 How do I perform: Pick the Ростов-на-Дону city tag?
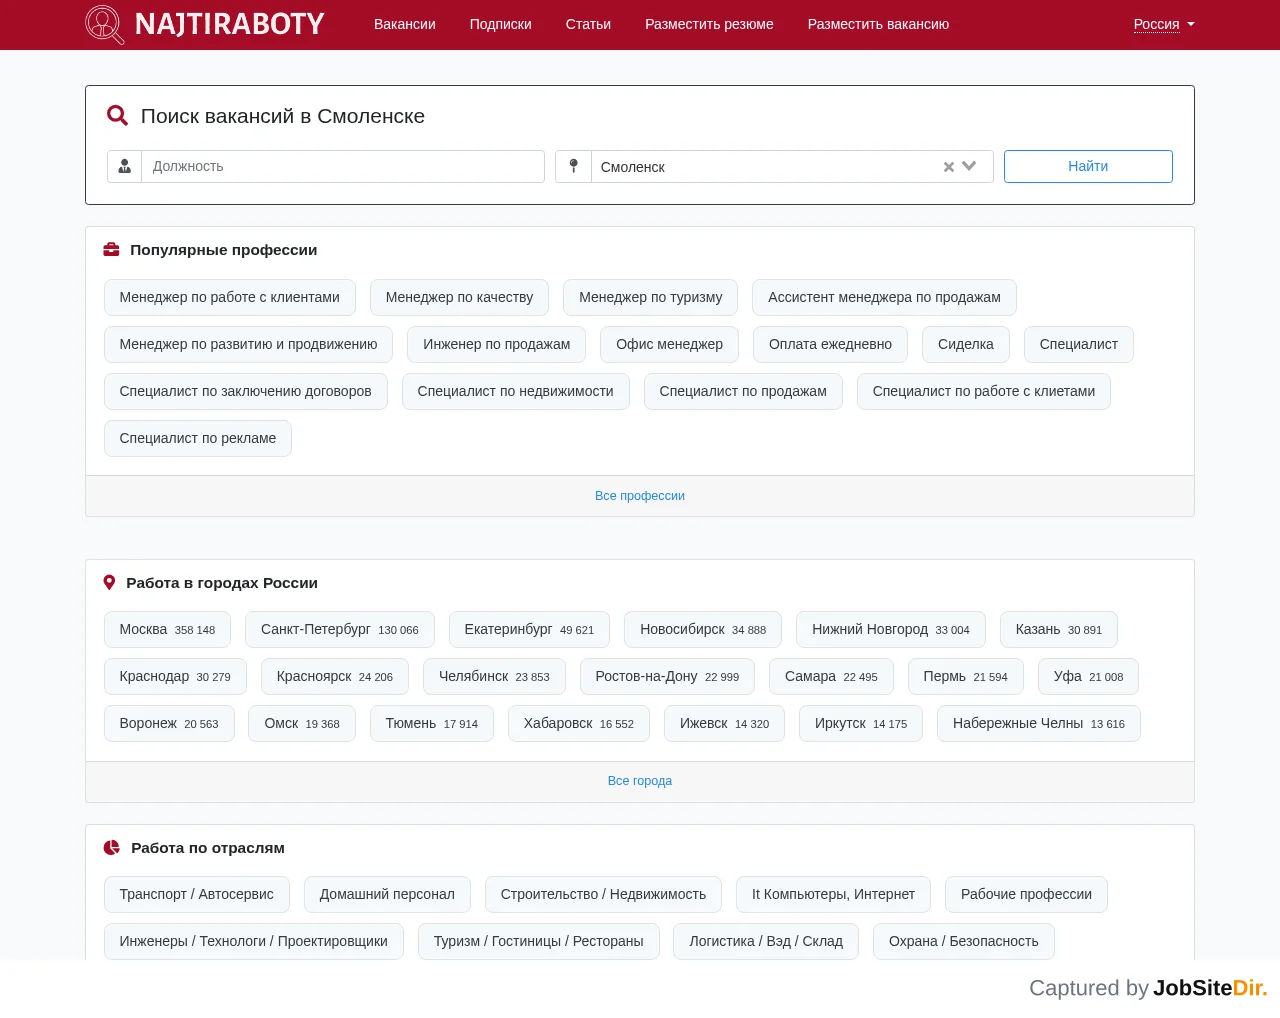point(667,676)
